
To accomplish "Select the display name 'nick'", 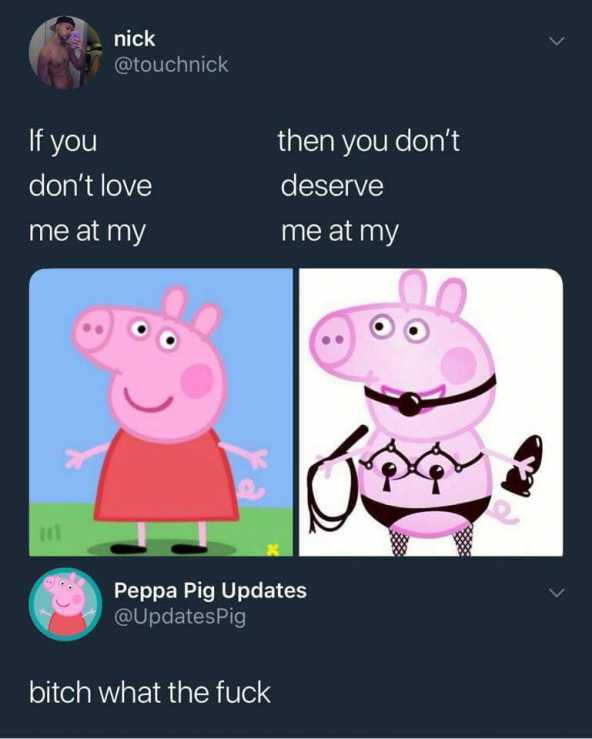I will click(x=134, y=39).
